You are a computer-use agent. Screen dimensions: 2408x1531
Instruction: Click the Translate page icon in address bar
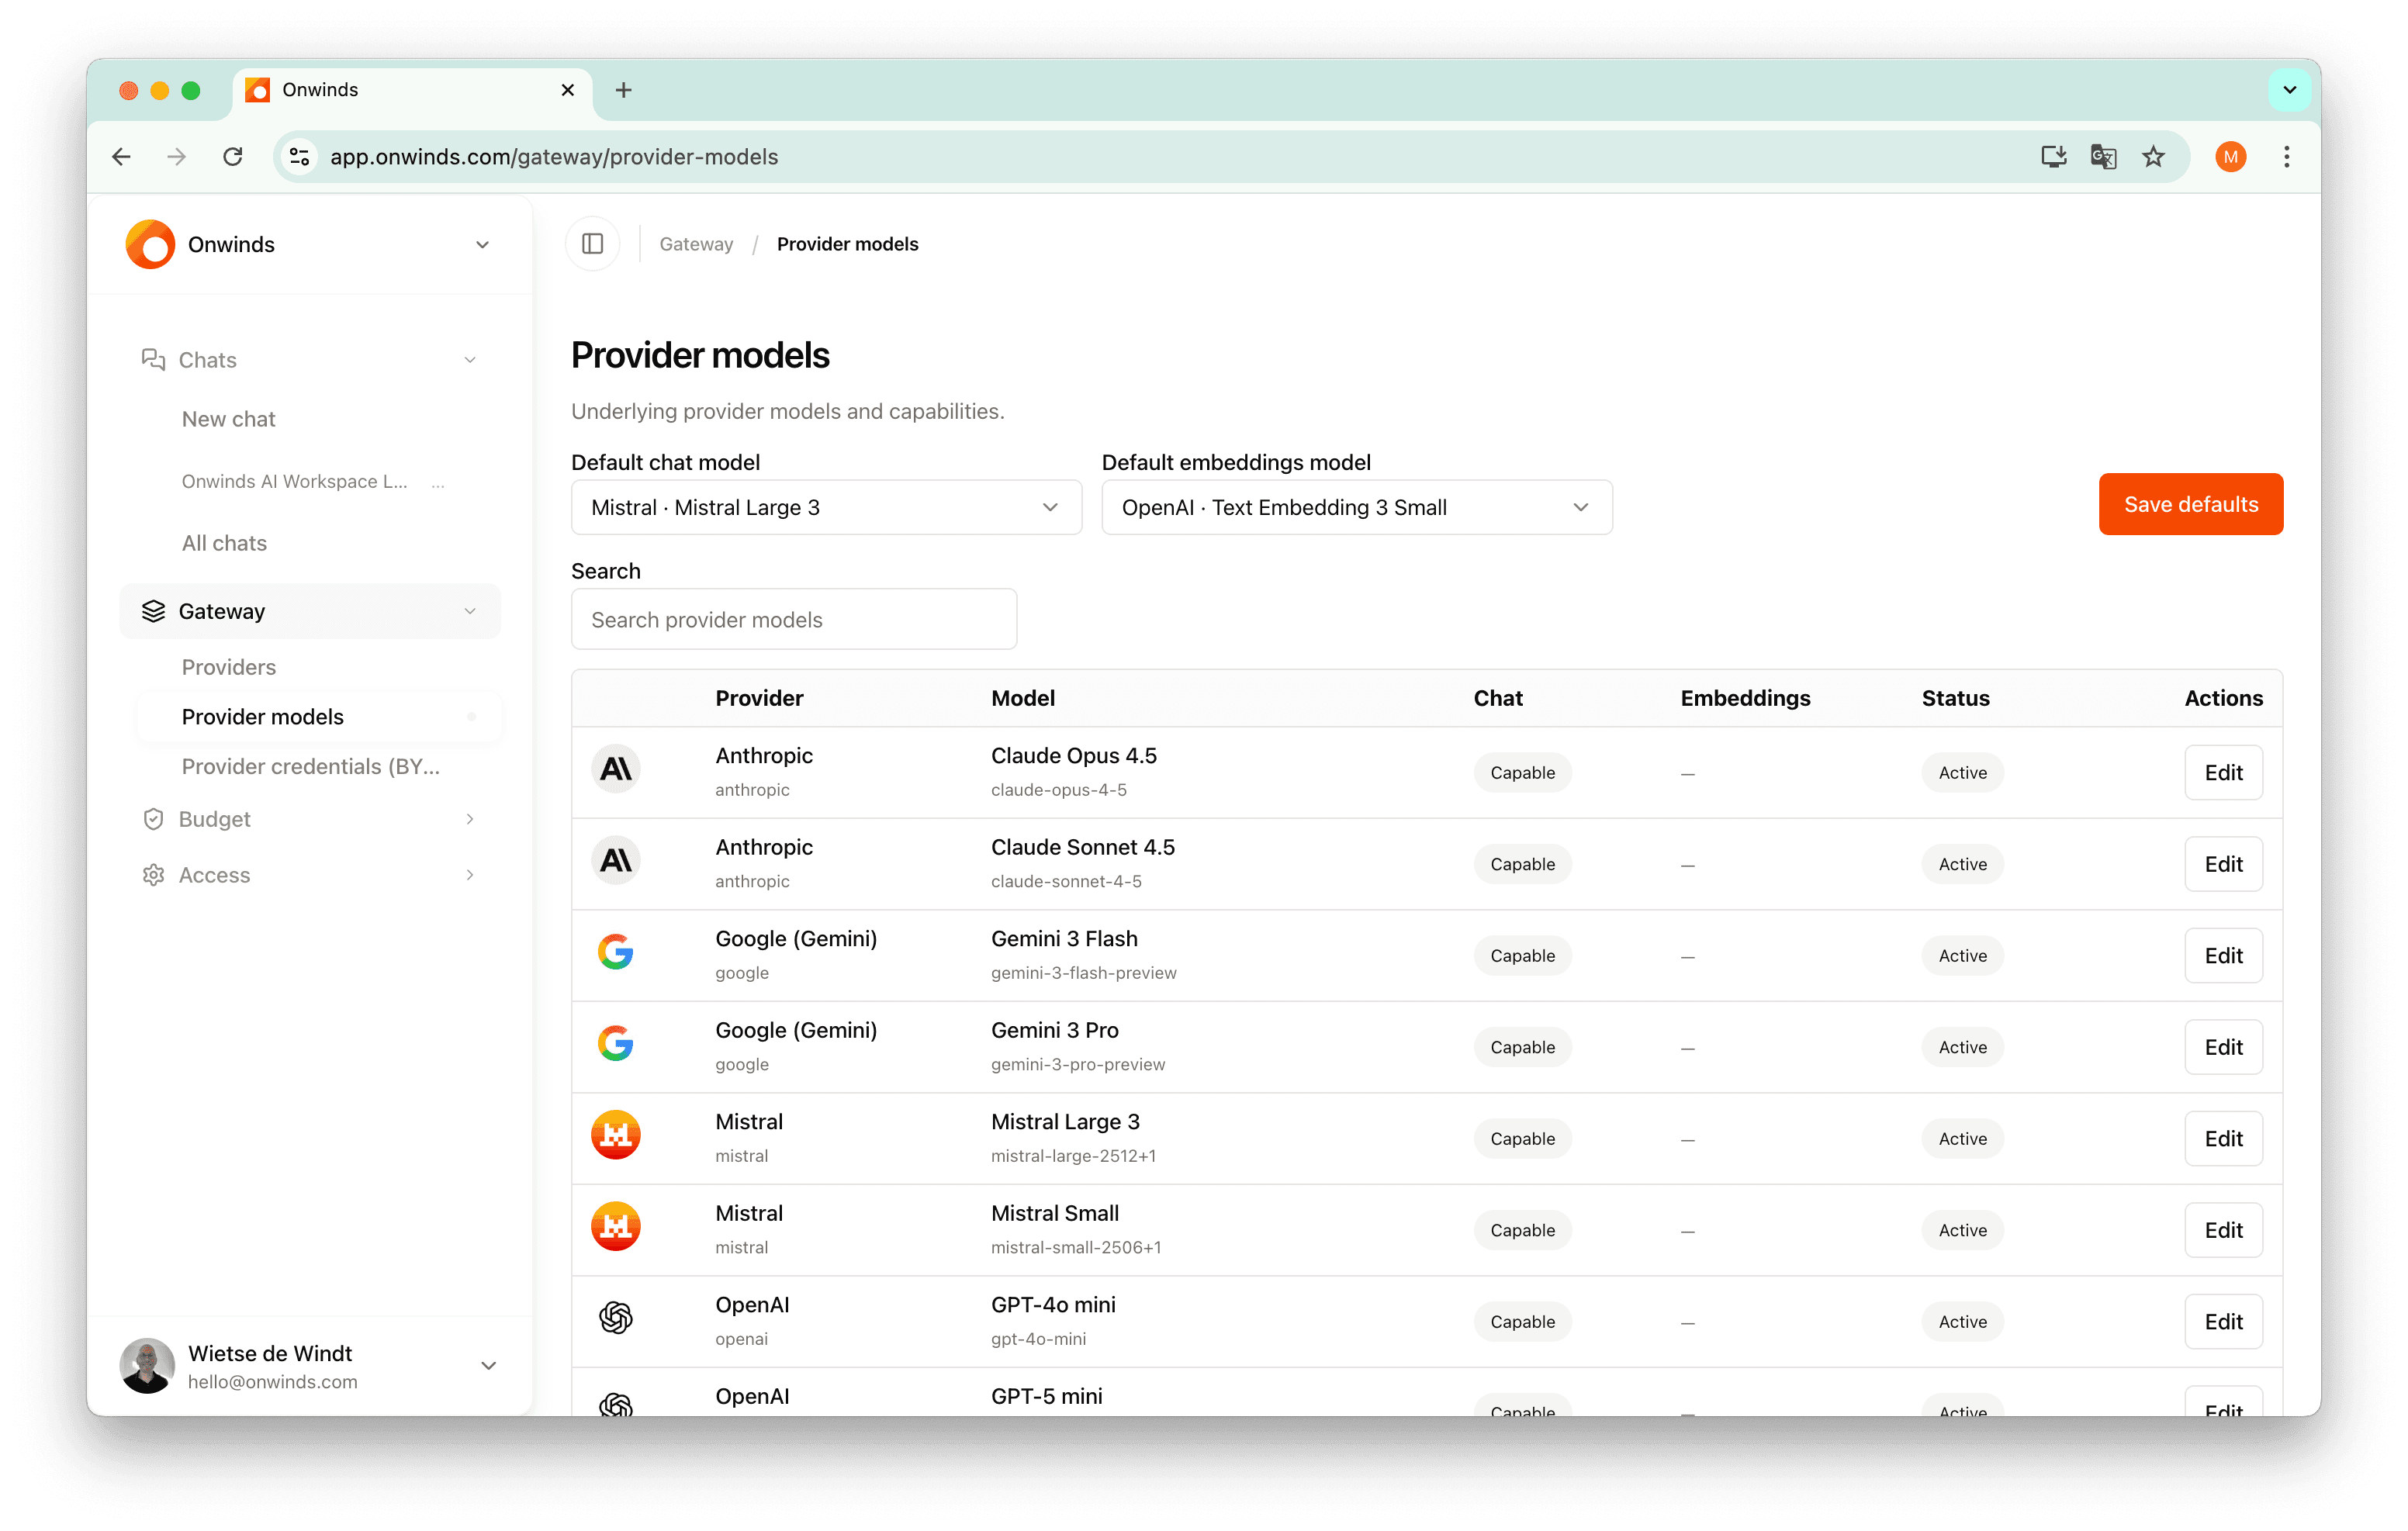pos(2103,157)
